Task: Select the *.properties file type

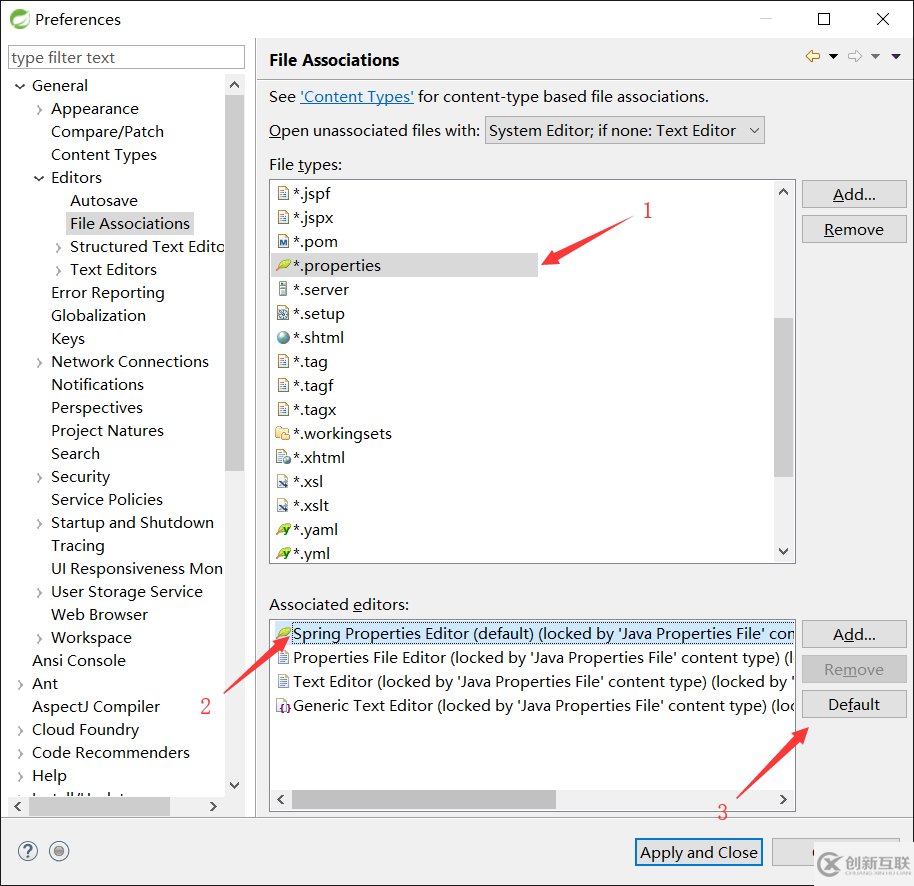Action: [x=405, y=265]
